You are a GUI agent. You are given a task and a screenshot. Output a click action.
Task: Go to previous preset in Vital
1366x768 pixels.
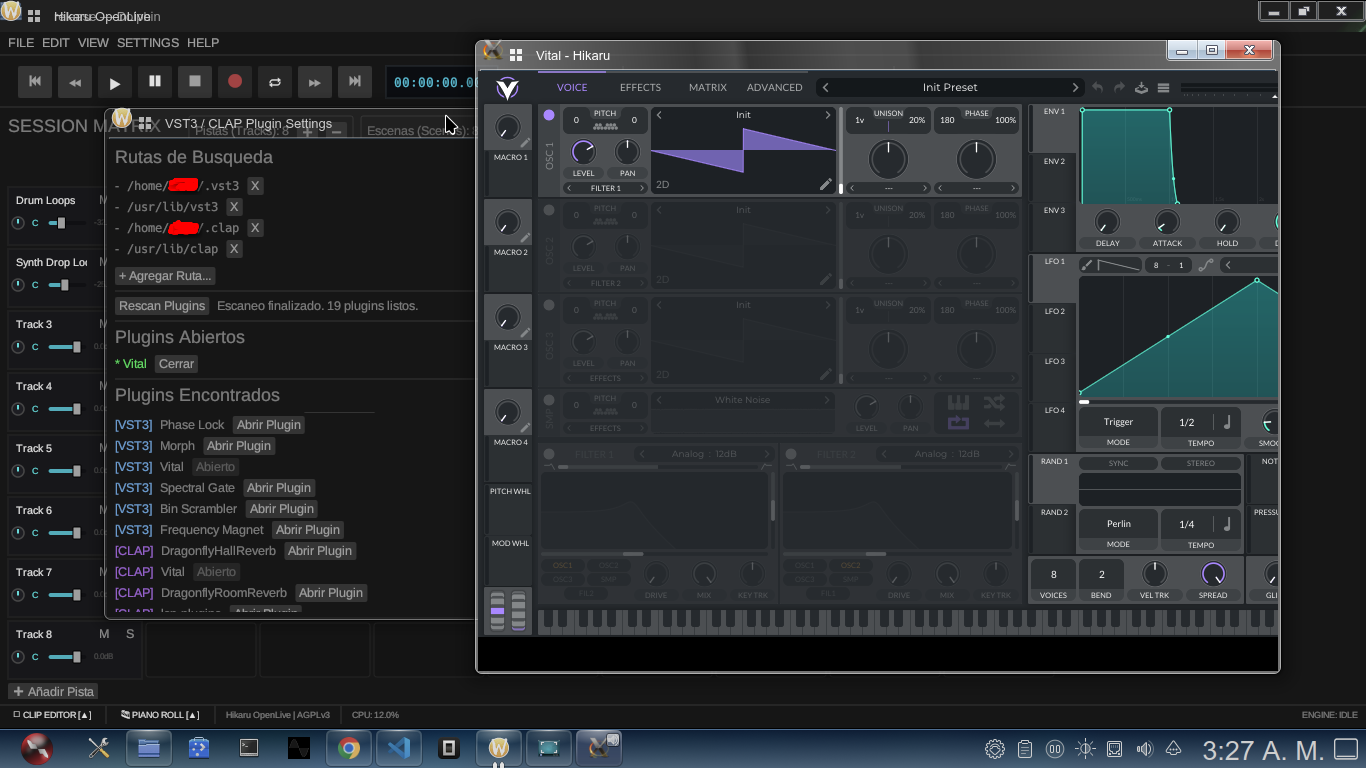826,88
